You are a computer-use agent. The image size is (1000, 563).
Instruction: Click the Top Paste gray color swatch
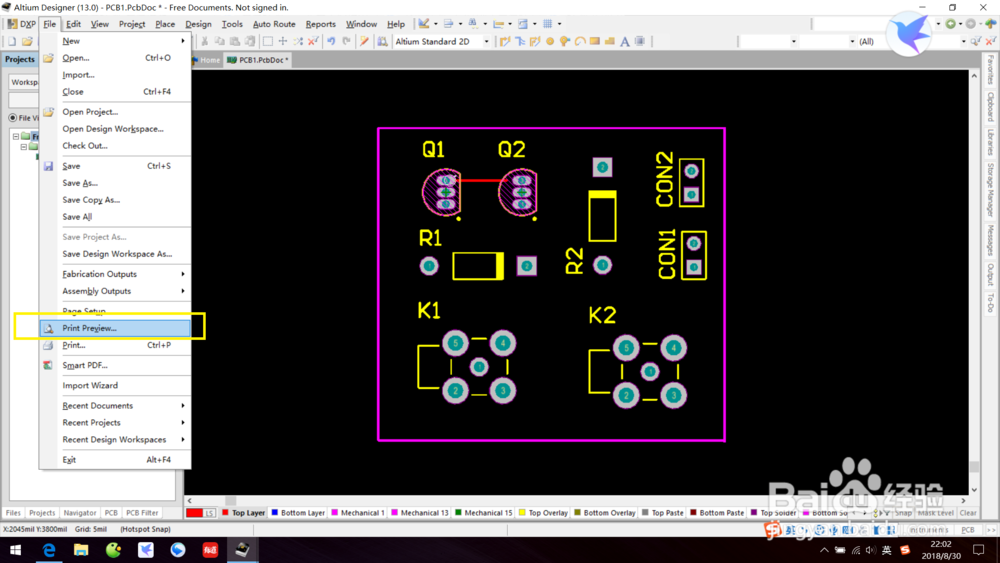645,513
